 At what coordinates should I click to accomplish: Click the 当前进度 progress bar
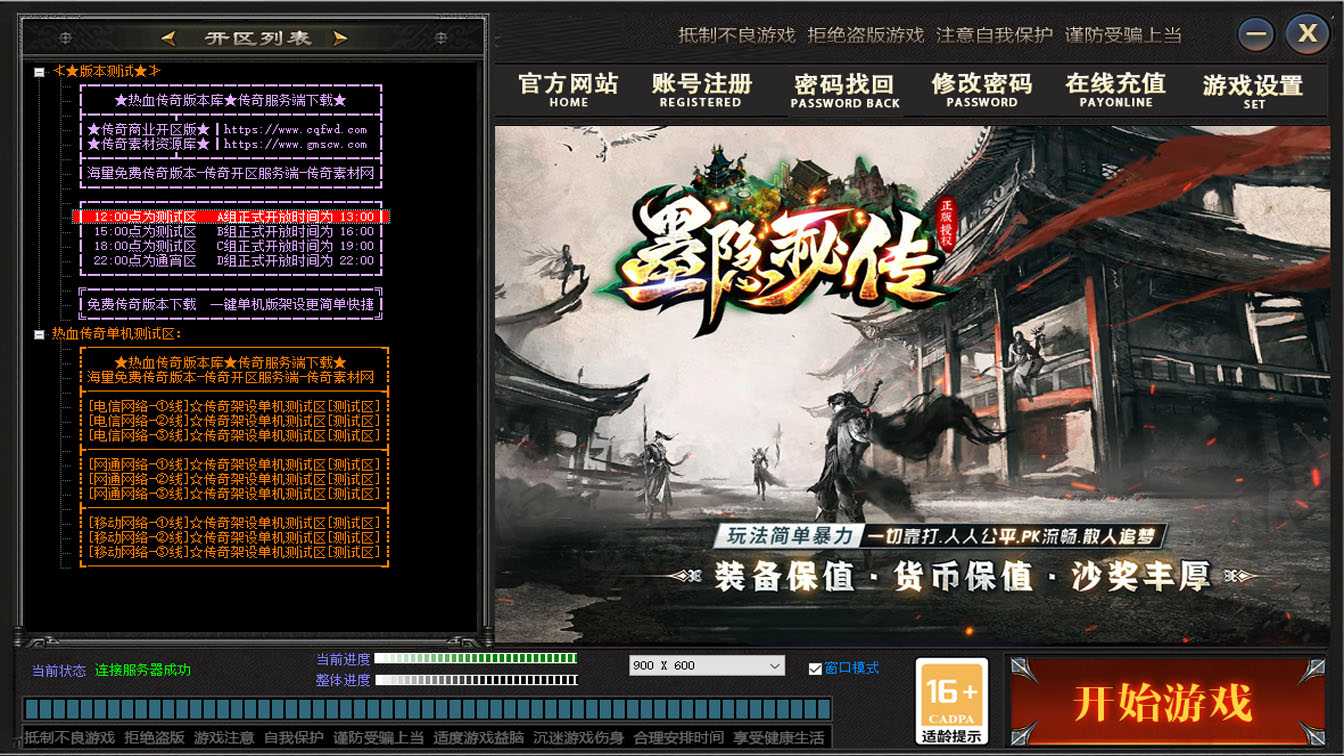(x=476, y=659)
